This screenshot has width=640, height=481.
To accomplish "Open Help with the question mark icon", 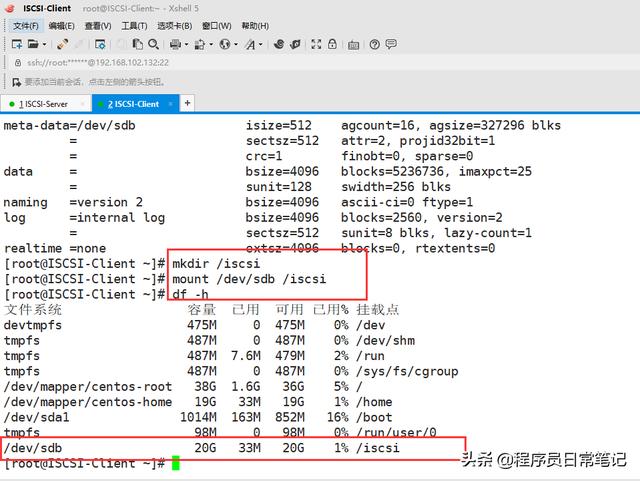I will (x=374, y=44).
